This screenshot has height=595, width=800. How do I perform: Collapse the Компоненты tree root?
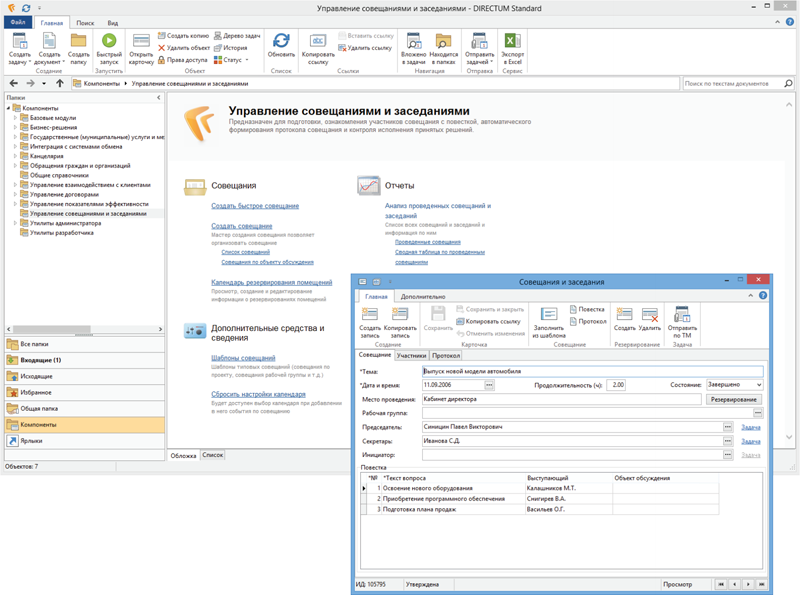[9, 108]
